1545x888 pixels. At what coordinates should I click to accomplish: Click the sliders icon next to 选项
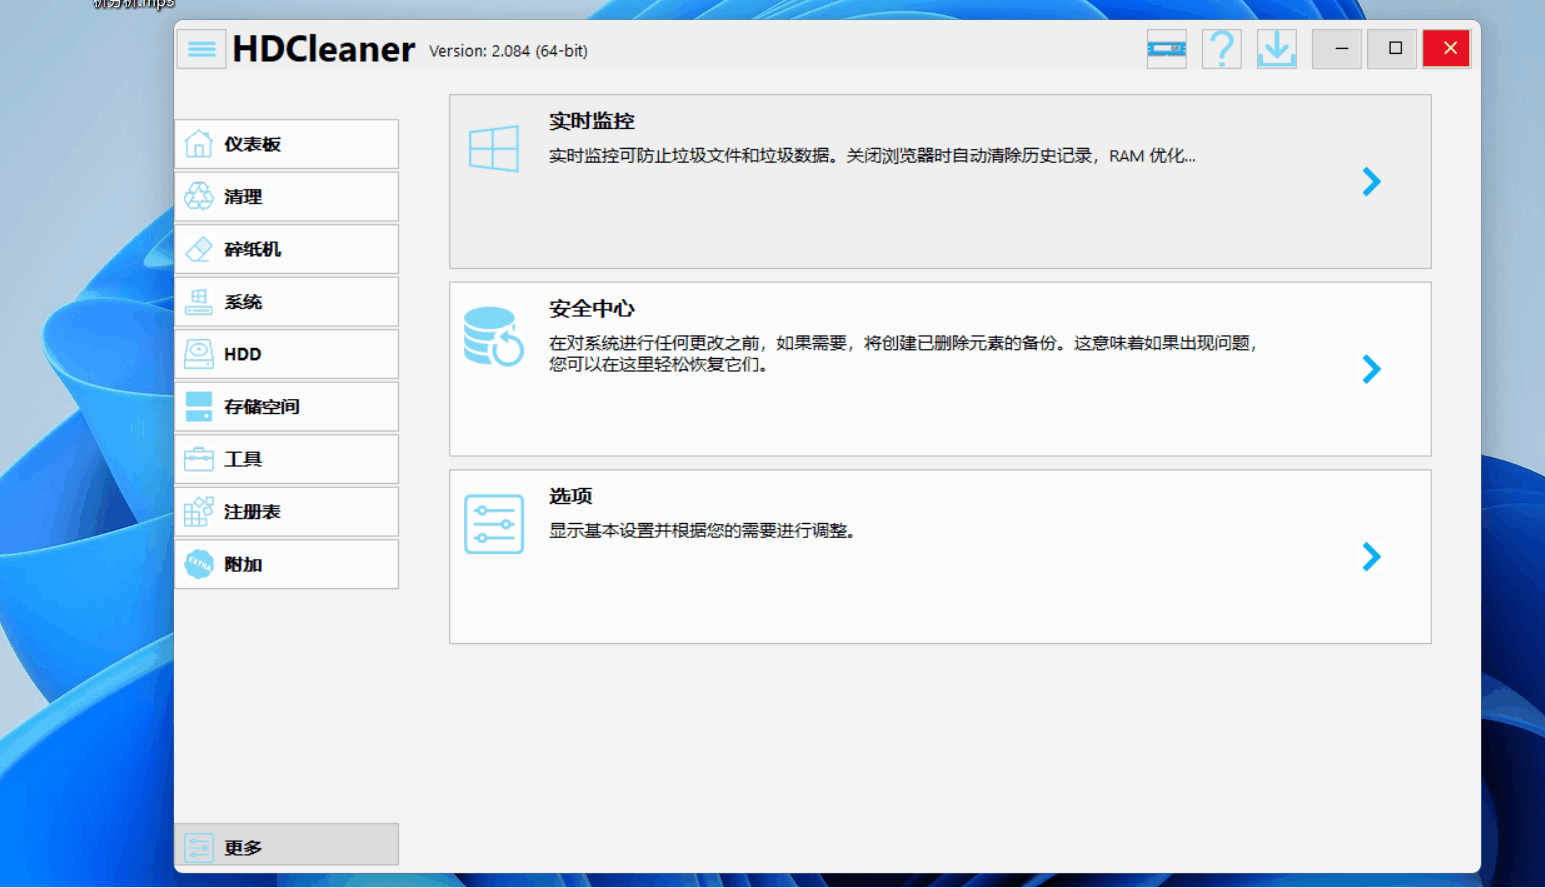(493, 523)
